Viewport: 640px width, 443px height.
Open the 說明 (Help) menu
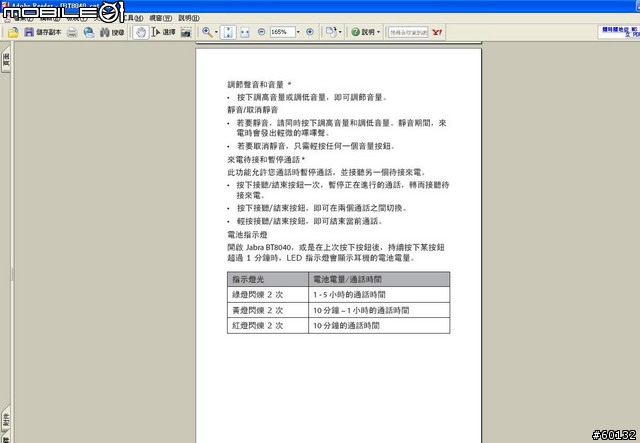(189, 18)
